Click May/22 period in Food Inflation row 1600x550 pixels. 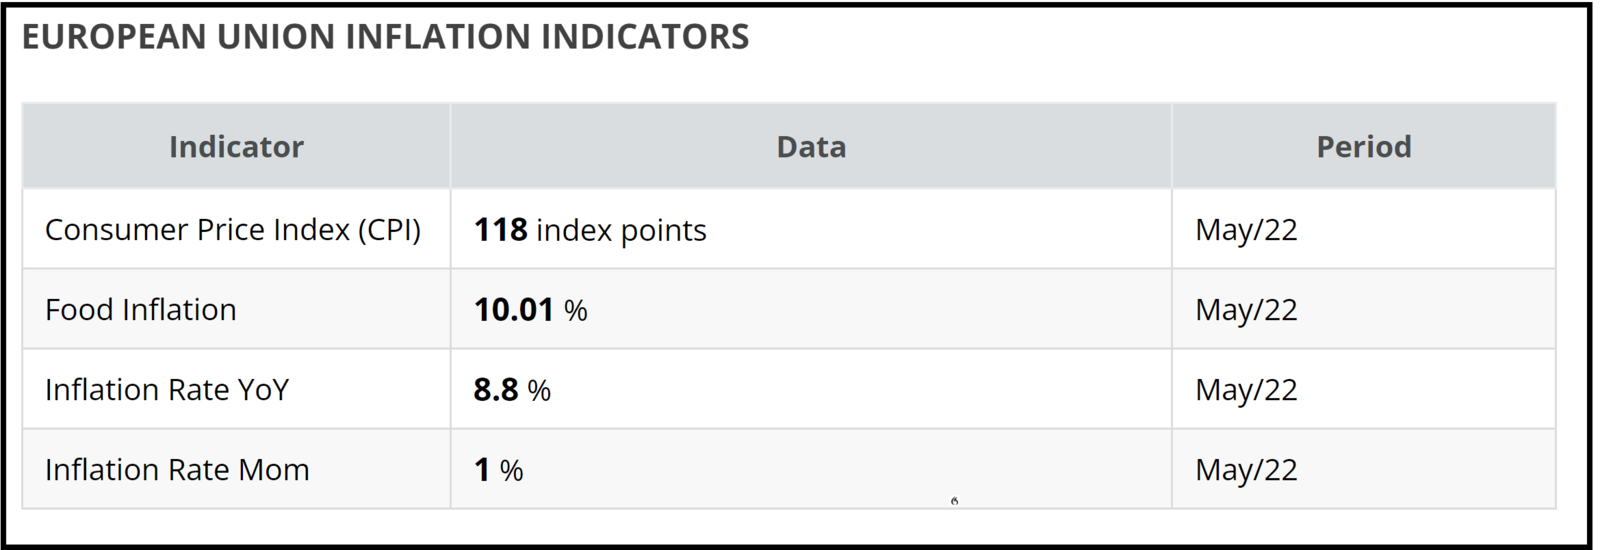1246,310
